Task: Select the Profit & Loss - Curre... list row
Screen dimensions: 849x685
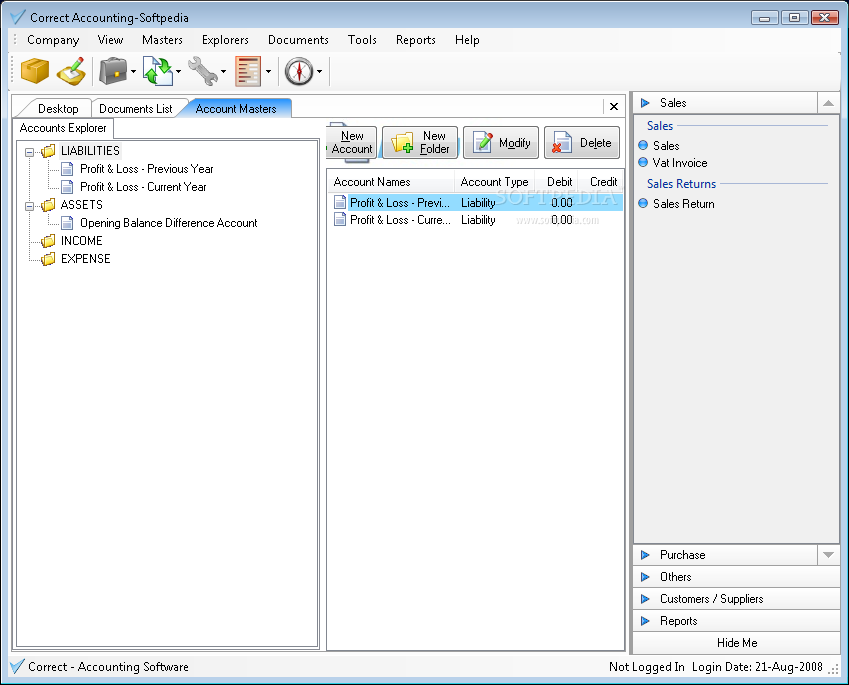Action: click(476, 220)
